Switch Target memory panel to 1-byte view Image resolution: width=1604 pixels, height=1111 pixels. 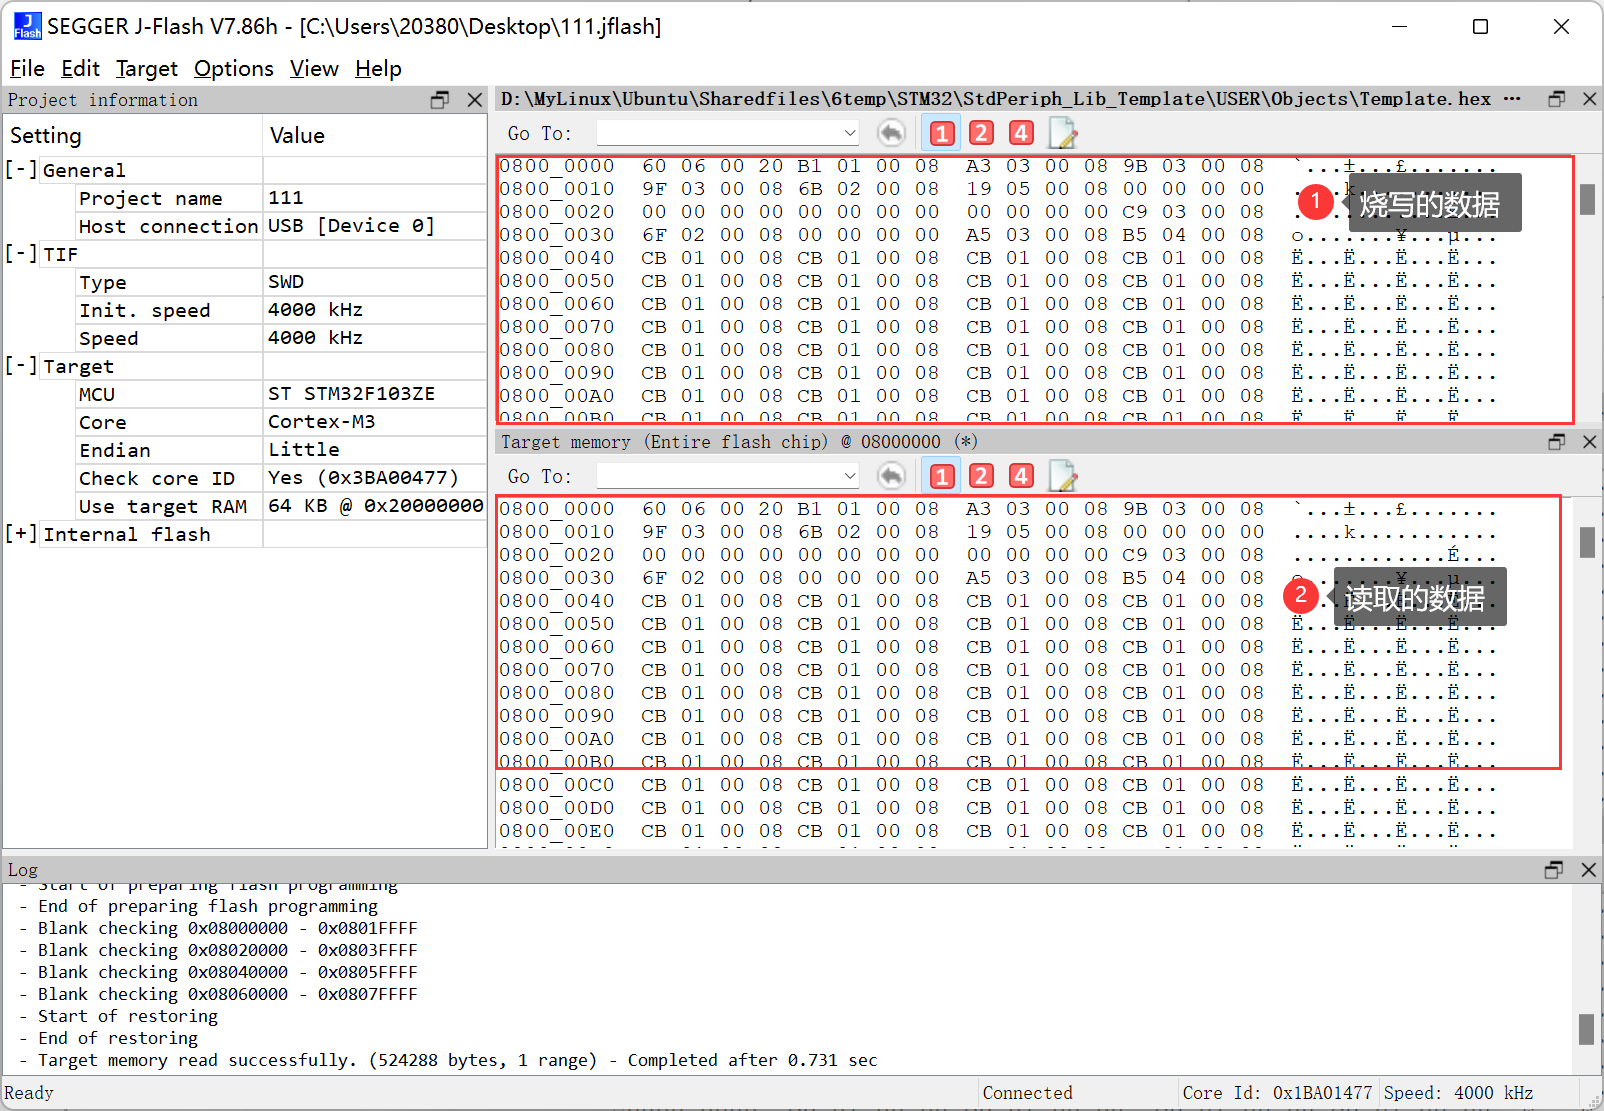(941, 476)
